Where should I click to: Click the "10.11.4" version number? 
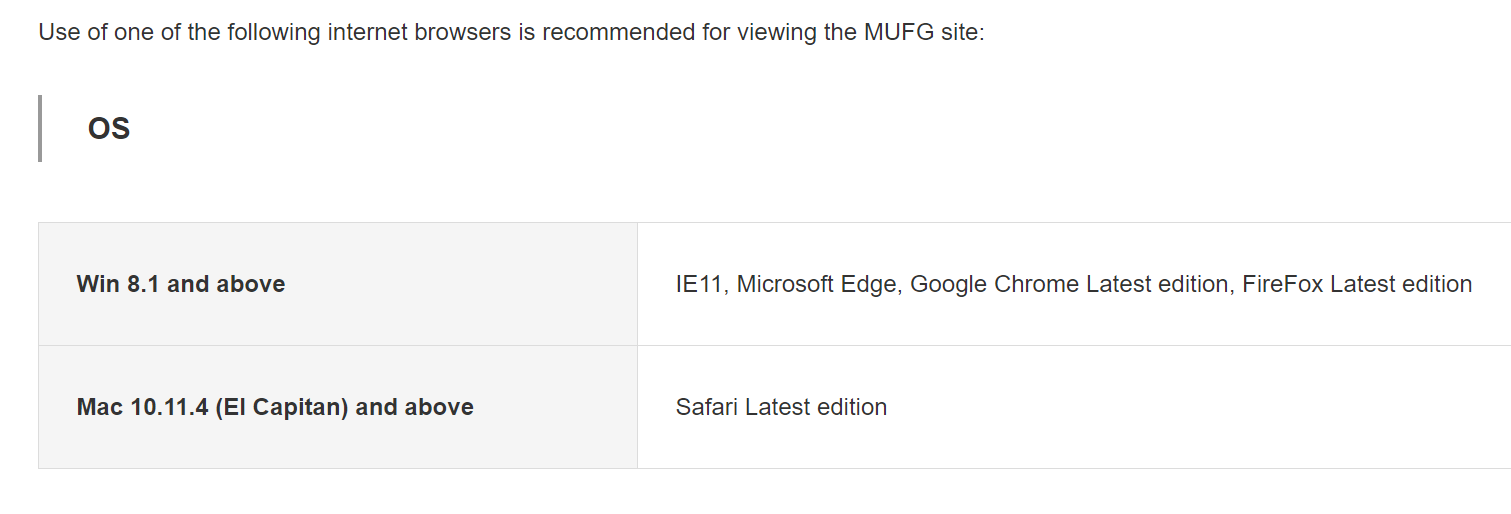coord(169,407)
